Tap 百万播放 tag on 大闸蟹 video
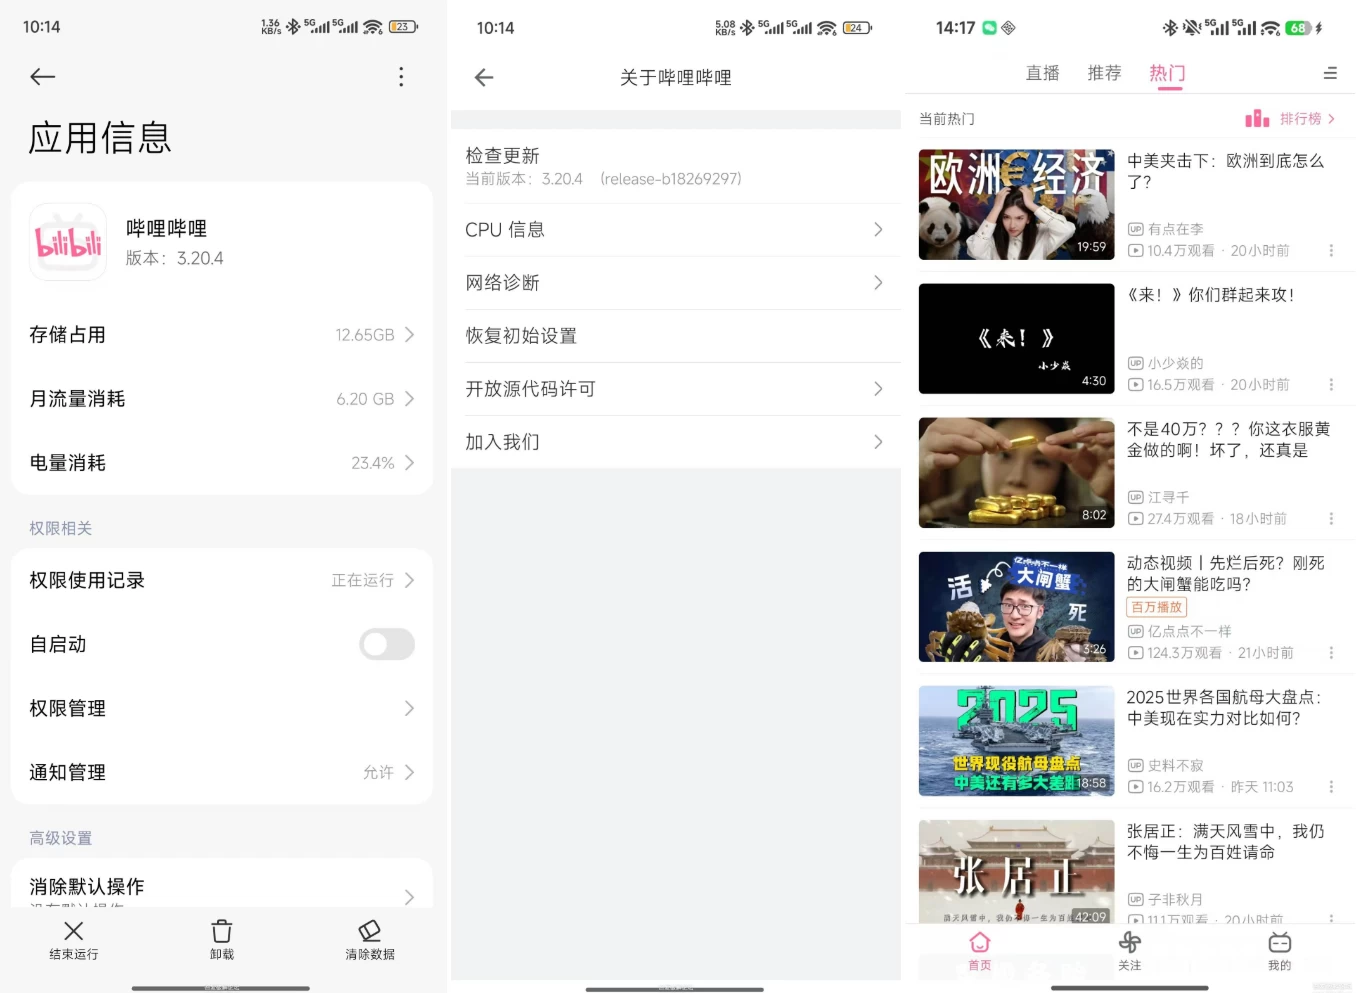 tap(1157, 607)
